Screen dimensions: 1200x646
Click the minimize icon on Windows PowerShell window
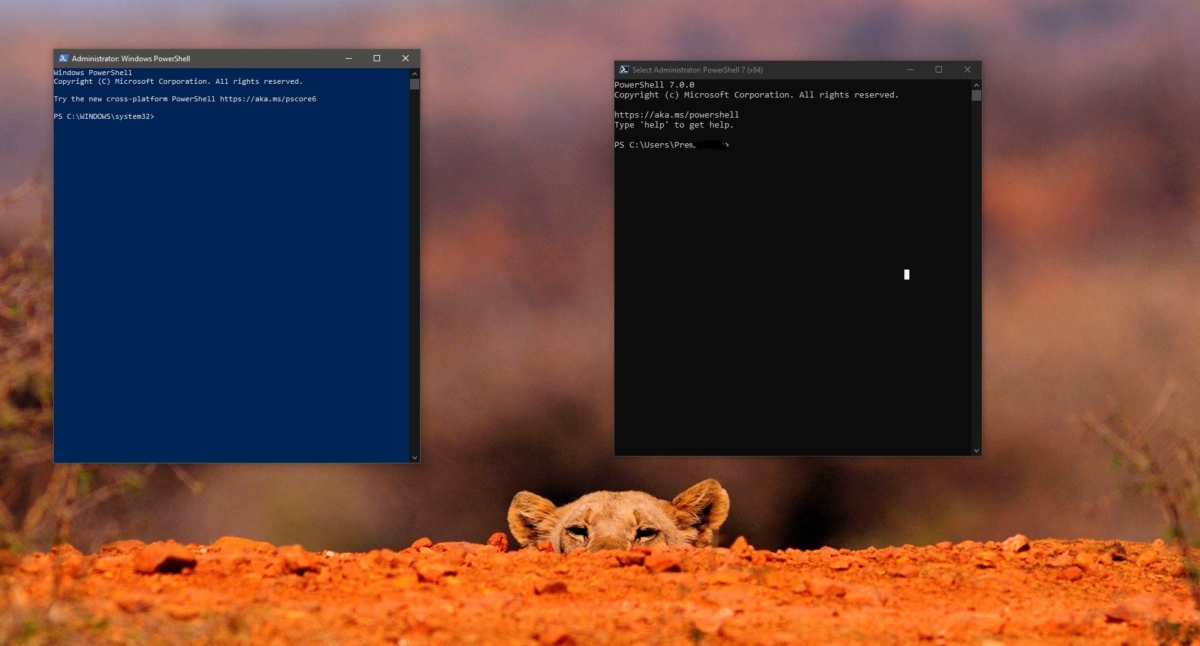click(348, 58)
